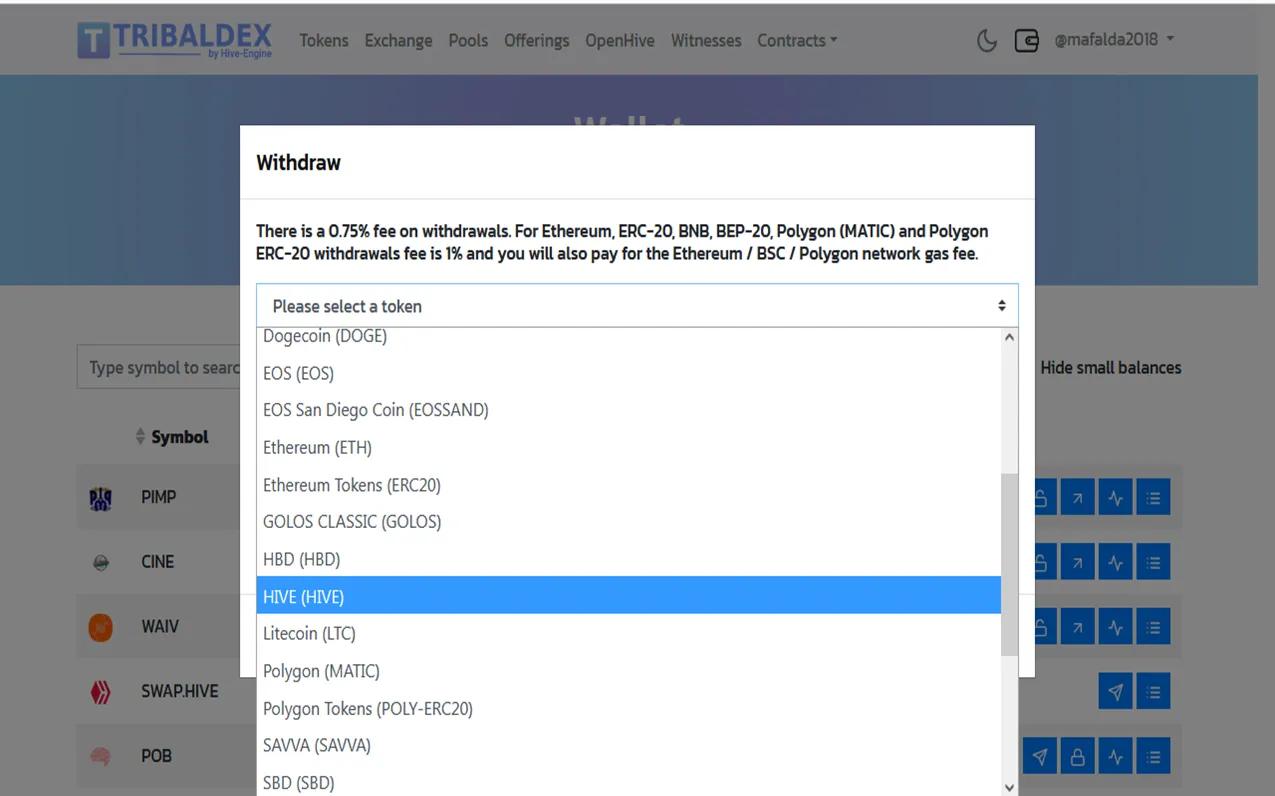Click PIMP symbol text
This screenshot has width=1275, height=796.
tap(158, 497)
